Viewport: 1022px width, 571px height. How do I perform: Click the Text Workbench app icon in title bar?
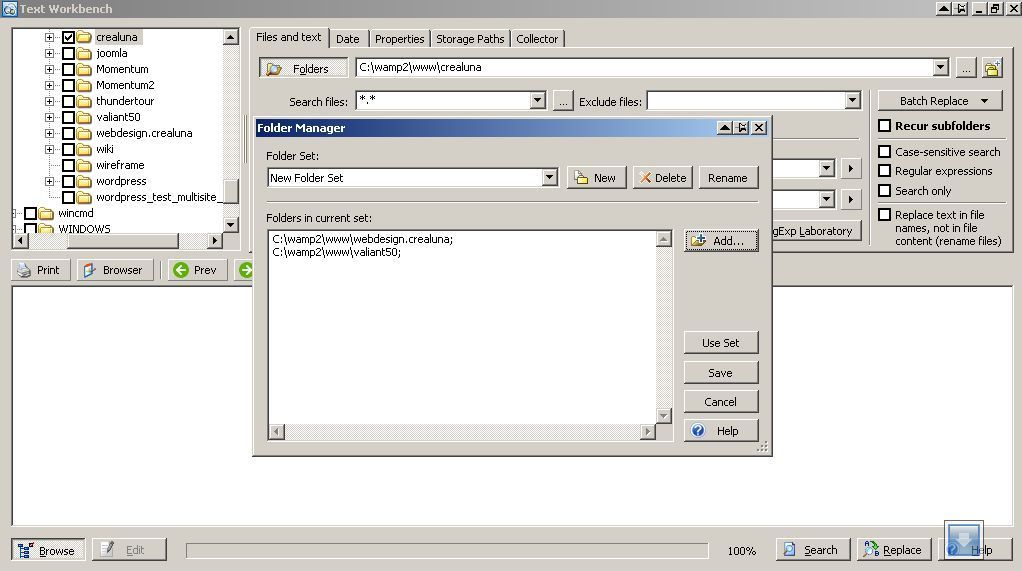point(9,8)
